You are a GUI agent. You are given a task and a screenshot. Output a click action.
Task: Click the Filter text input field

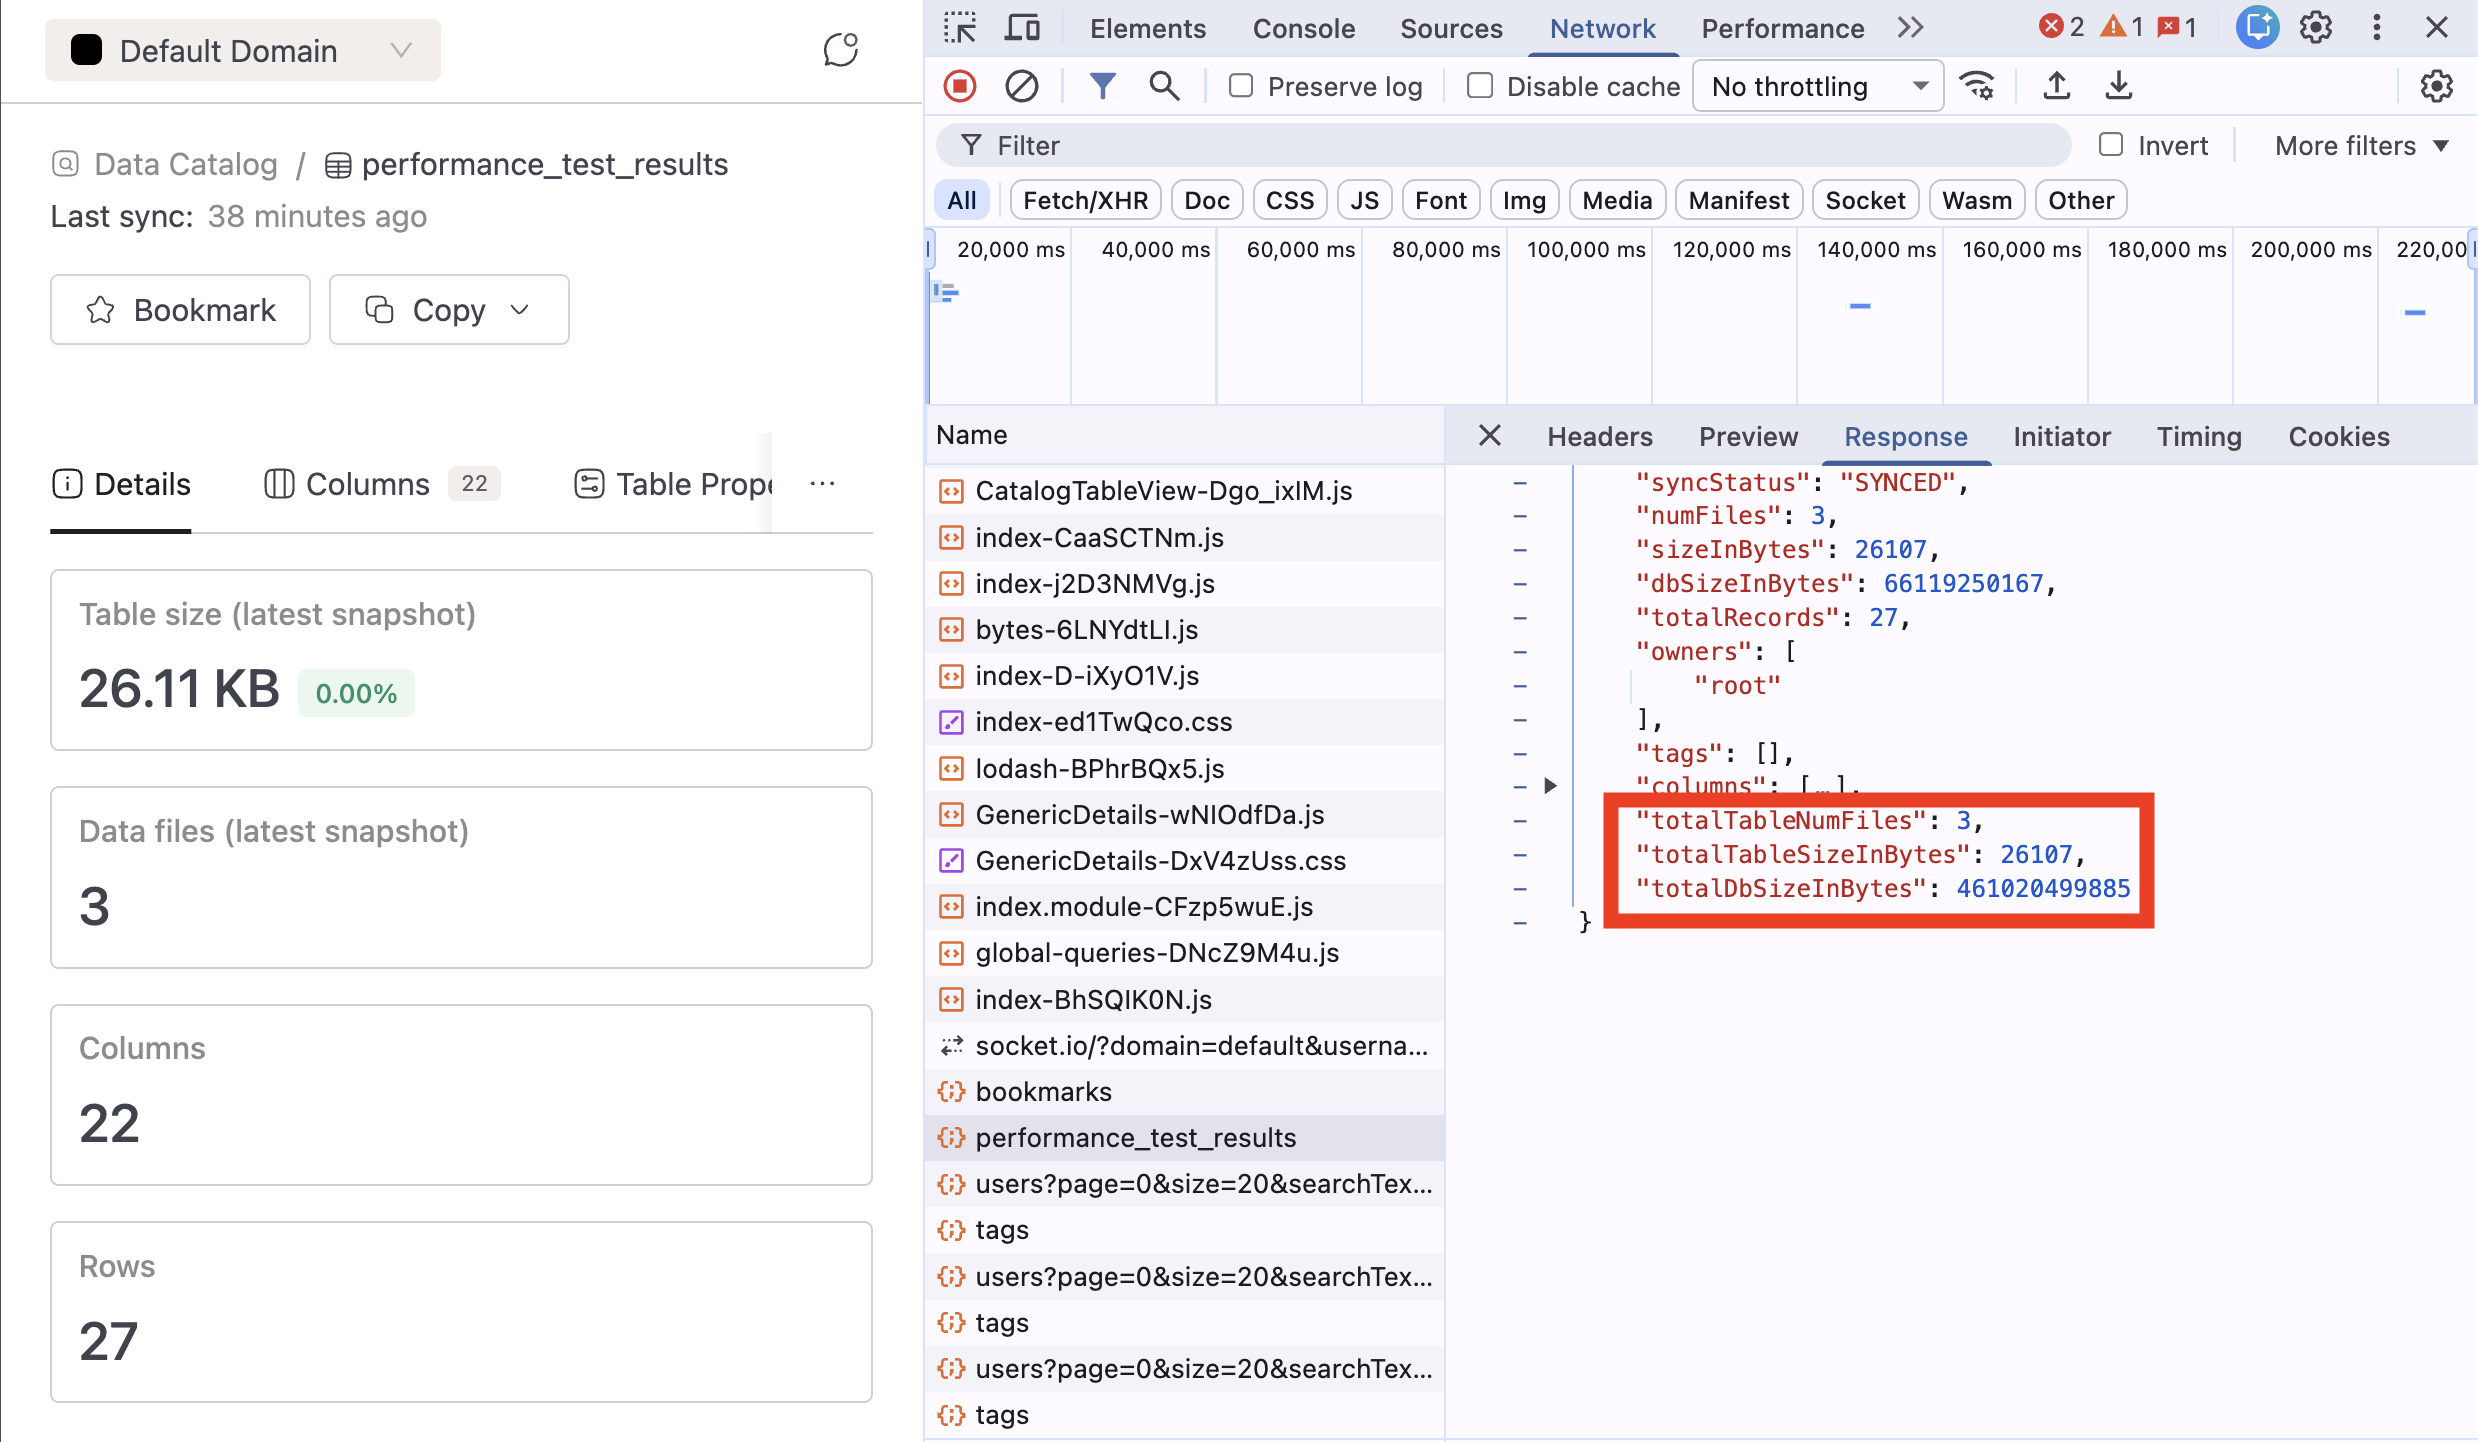(x=1500, y=146)
